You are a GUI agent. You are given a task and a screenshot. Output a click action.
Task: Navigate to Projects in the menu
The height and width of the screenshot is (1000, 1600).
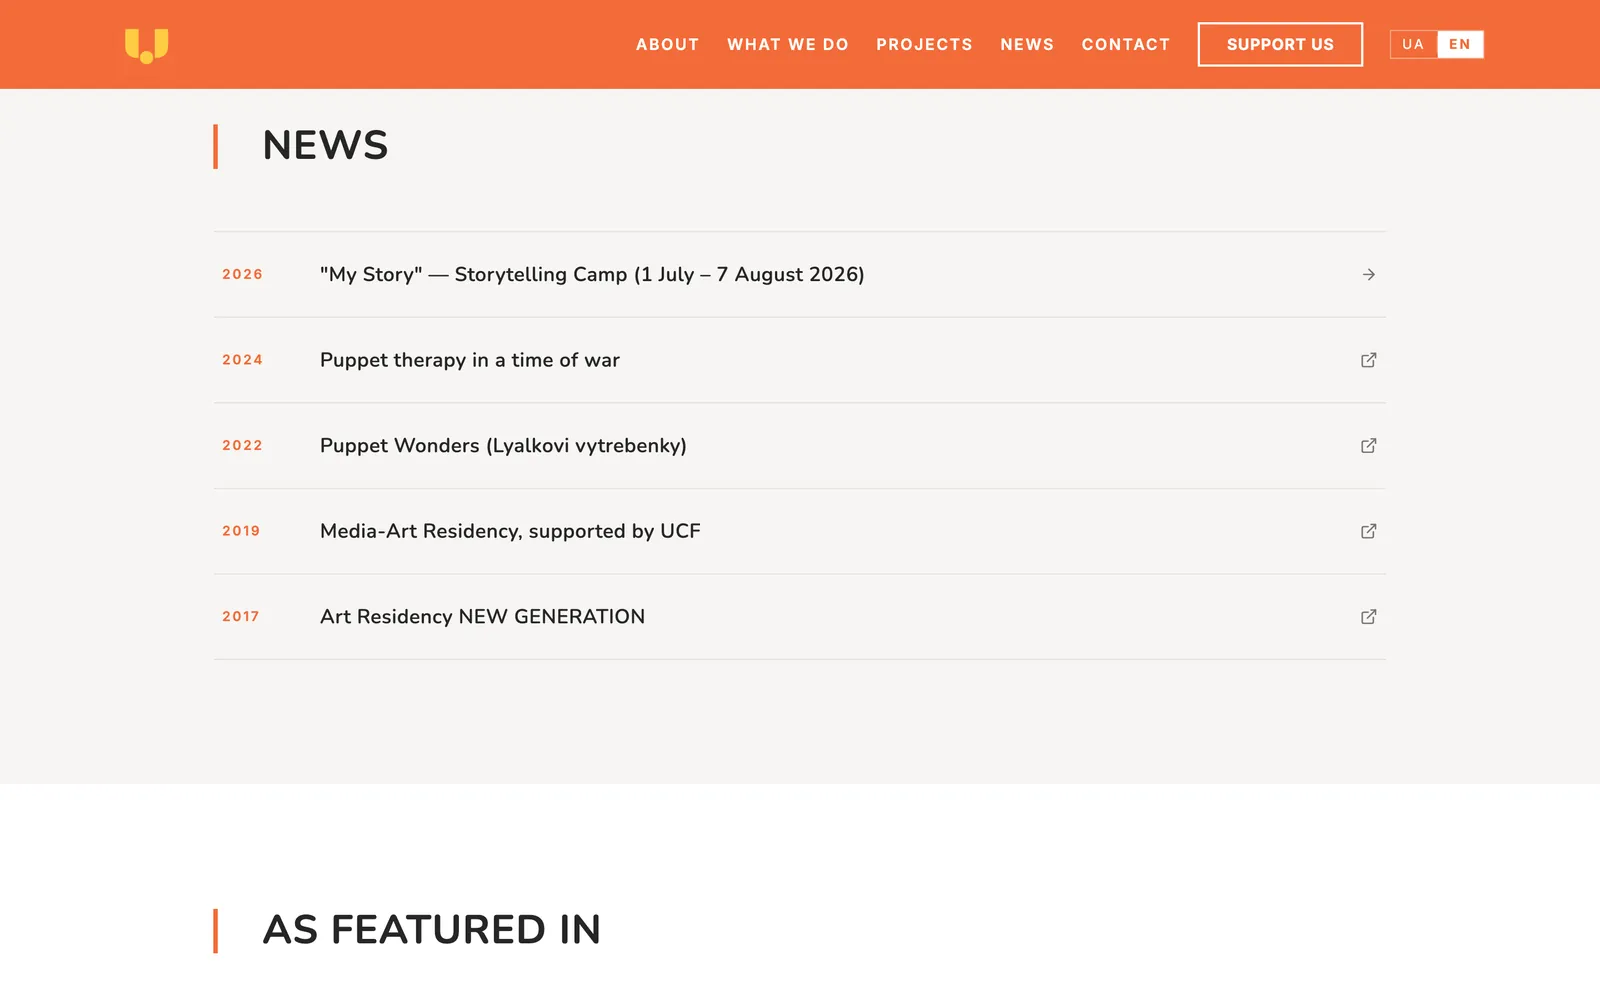tap(924, 44)
